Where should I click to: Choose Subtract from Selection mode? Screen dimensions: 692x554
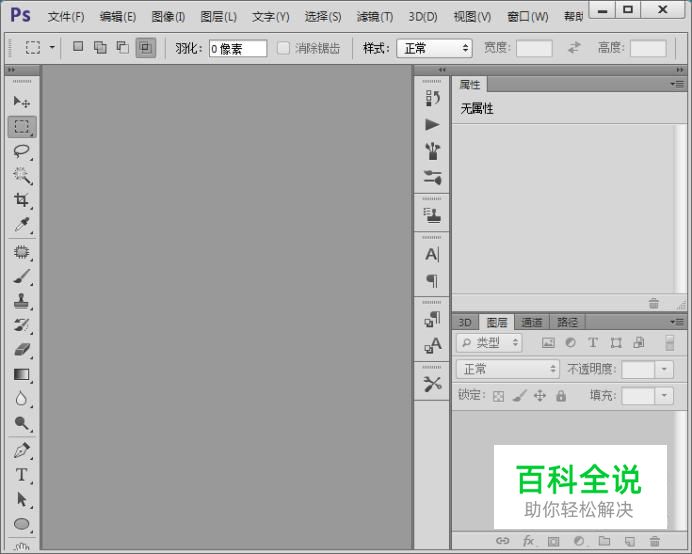point(122,47)
